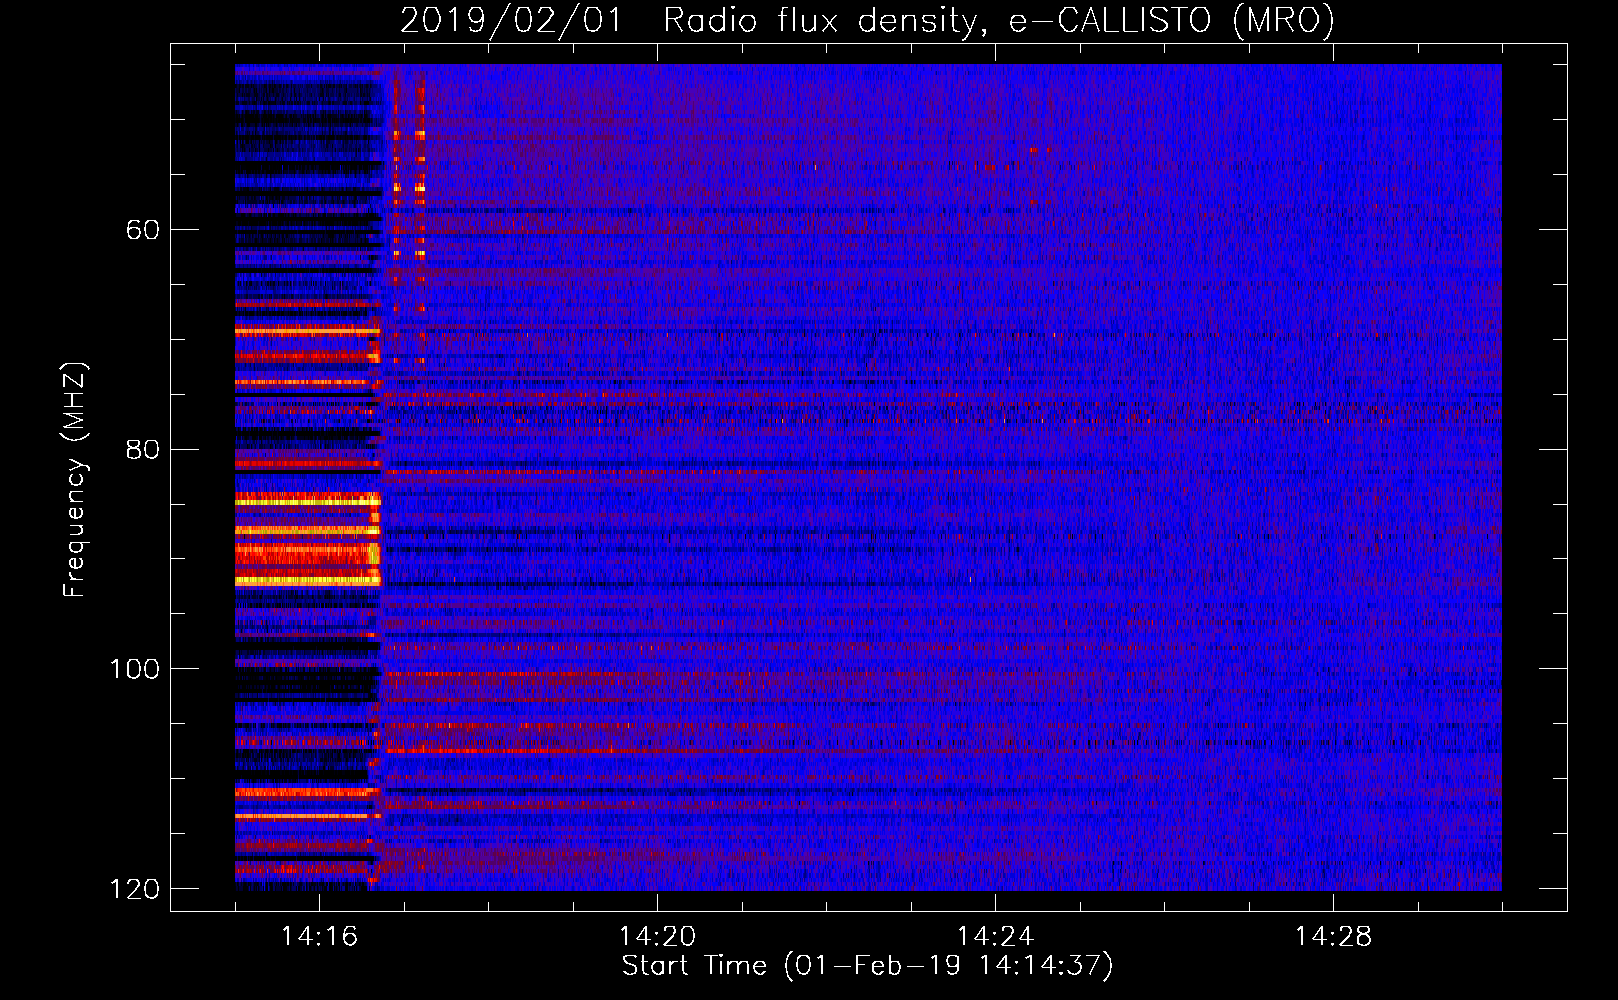
Task: Click the 80 frequency tick label
Action: point(143,449)
